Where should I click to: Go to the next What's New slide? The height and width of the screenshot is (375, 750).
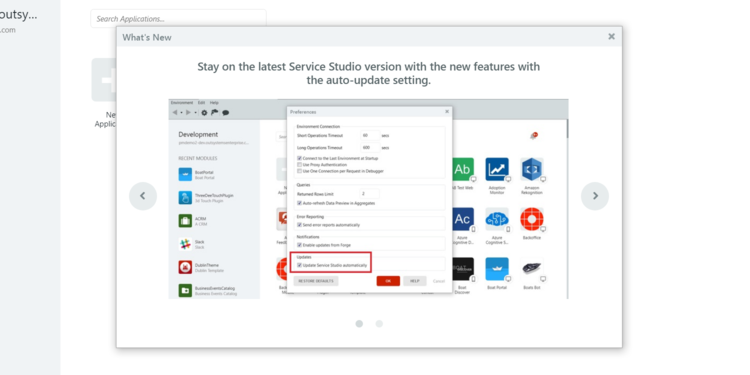click(x=595, y=196)
